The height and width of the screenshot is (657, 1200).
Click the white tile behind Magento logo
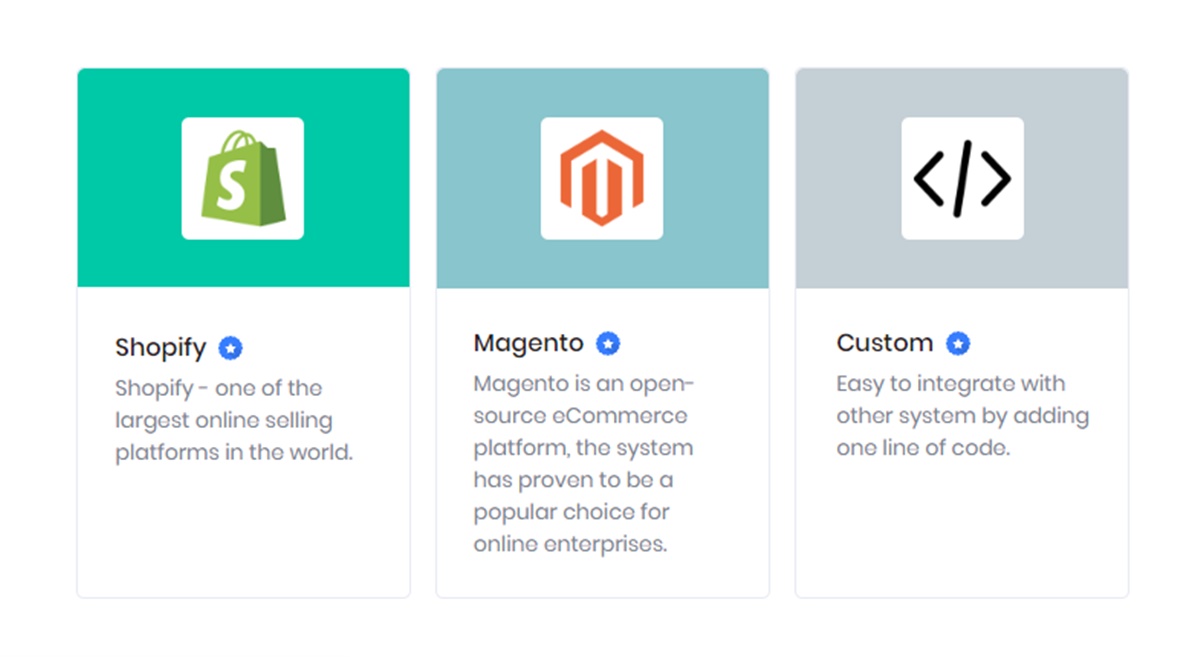pyautogui.click(x=602, y=178)
